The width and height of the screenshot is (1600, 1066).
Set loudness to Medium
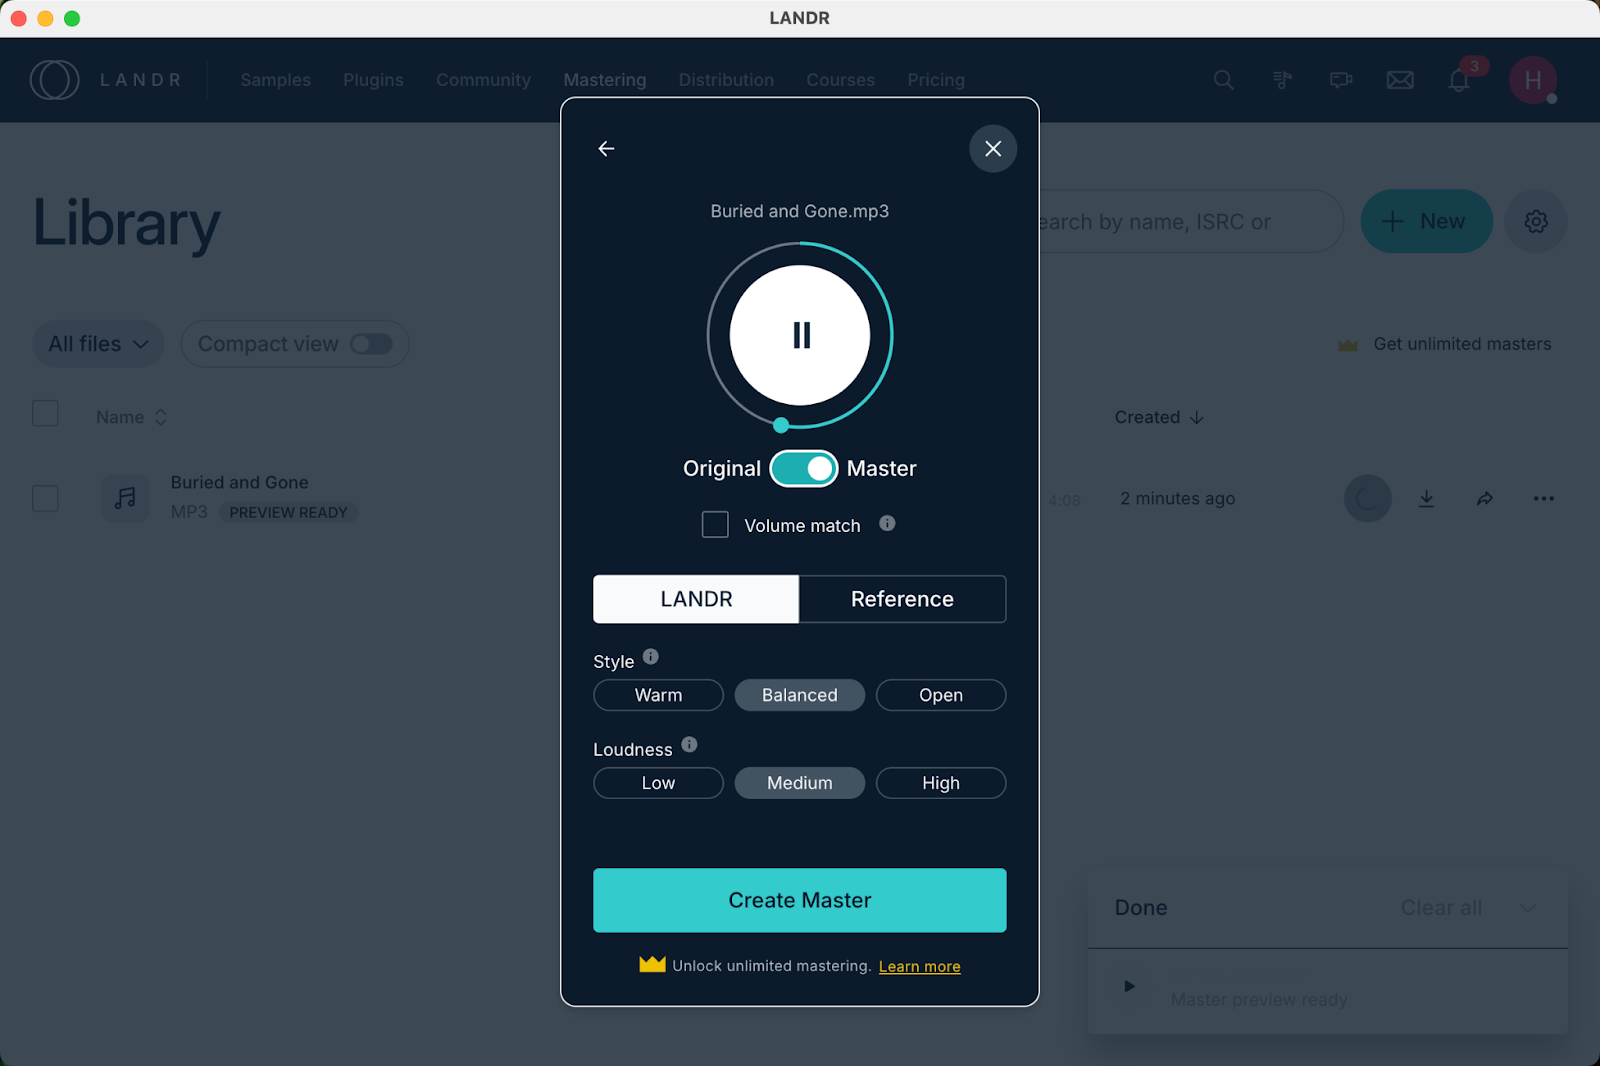800,783
